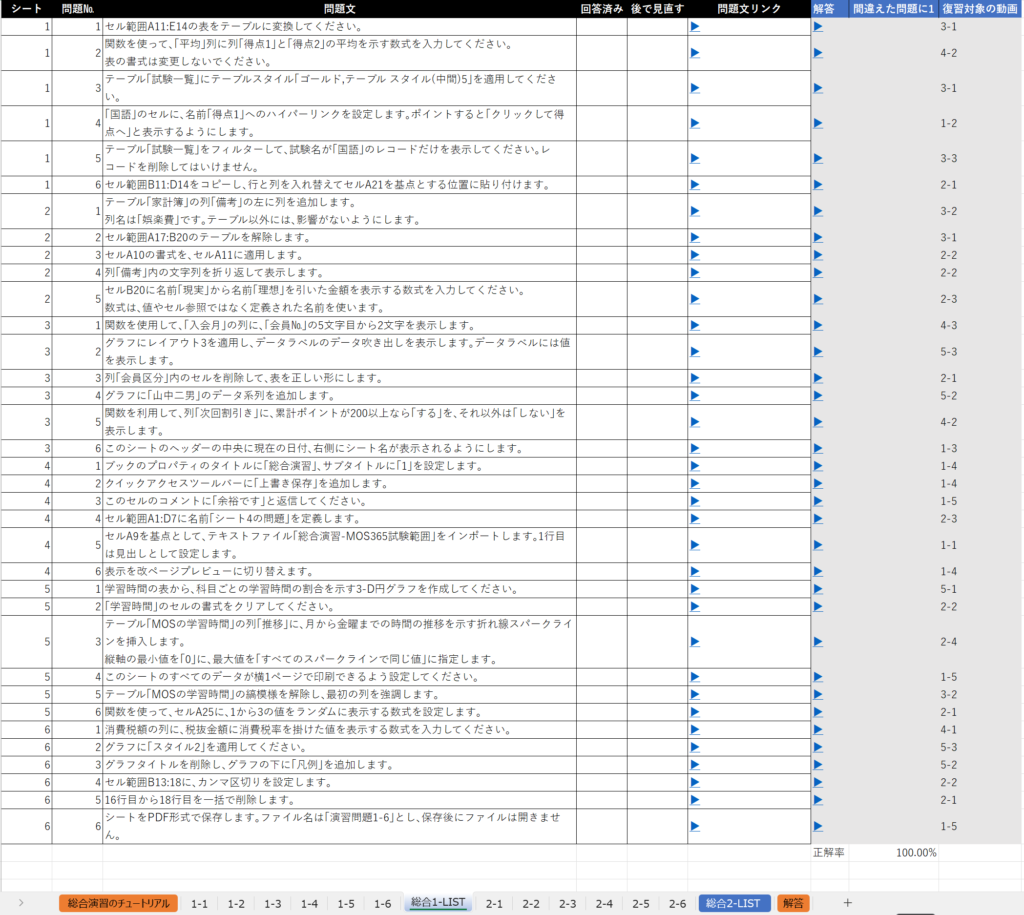This screenshot has height=915, width=1024.
Task: Click answer arrow for A17:B20 table removal question
Action: coord(818,238)
